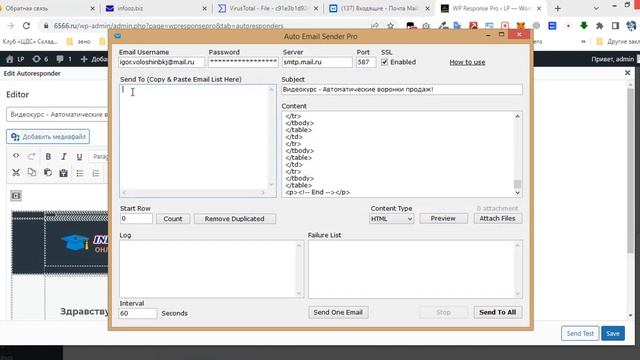This screenshot has height=360, width=640.
Task: Click the autoresponder title field in Editor
Action: [57, 114]
